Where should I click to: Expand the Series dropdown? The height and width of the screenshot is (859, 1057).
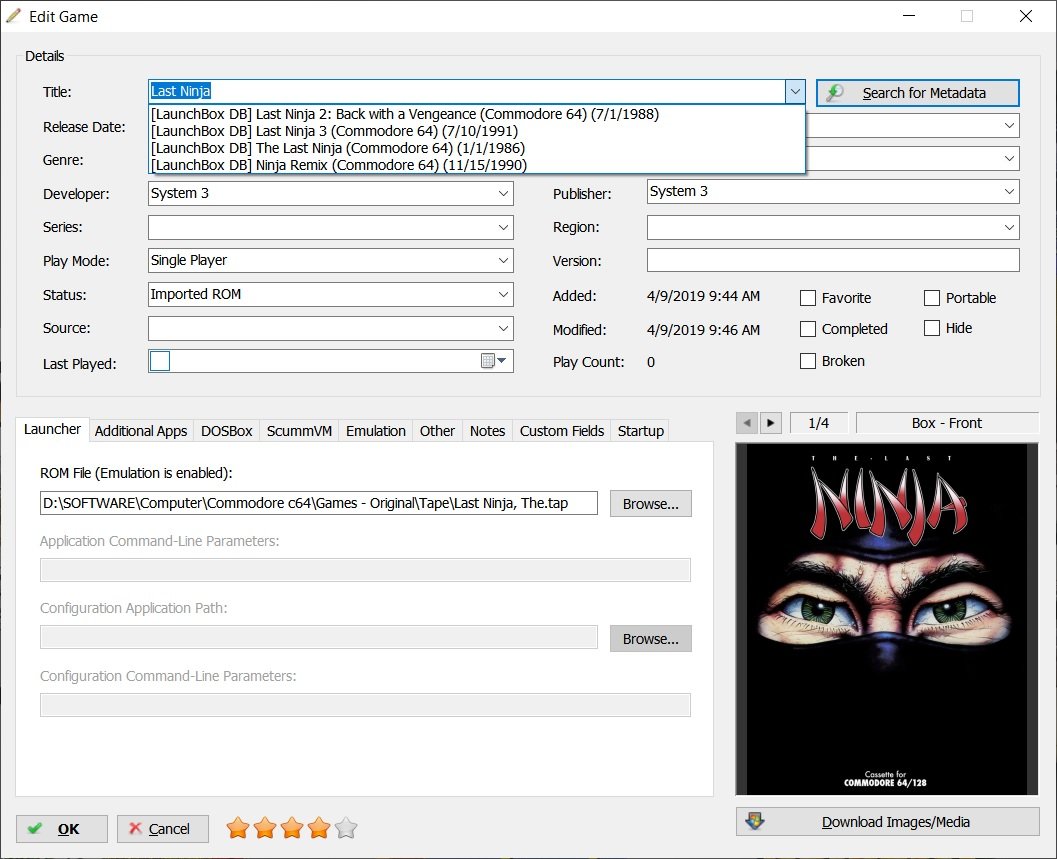[x=503, y=227]
